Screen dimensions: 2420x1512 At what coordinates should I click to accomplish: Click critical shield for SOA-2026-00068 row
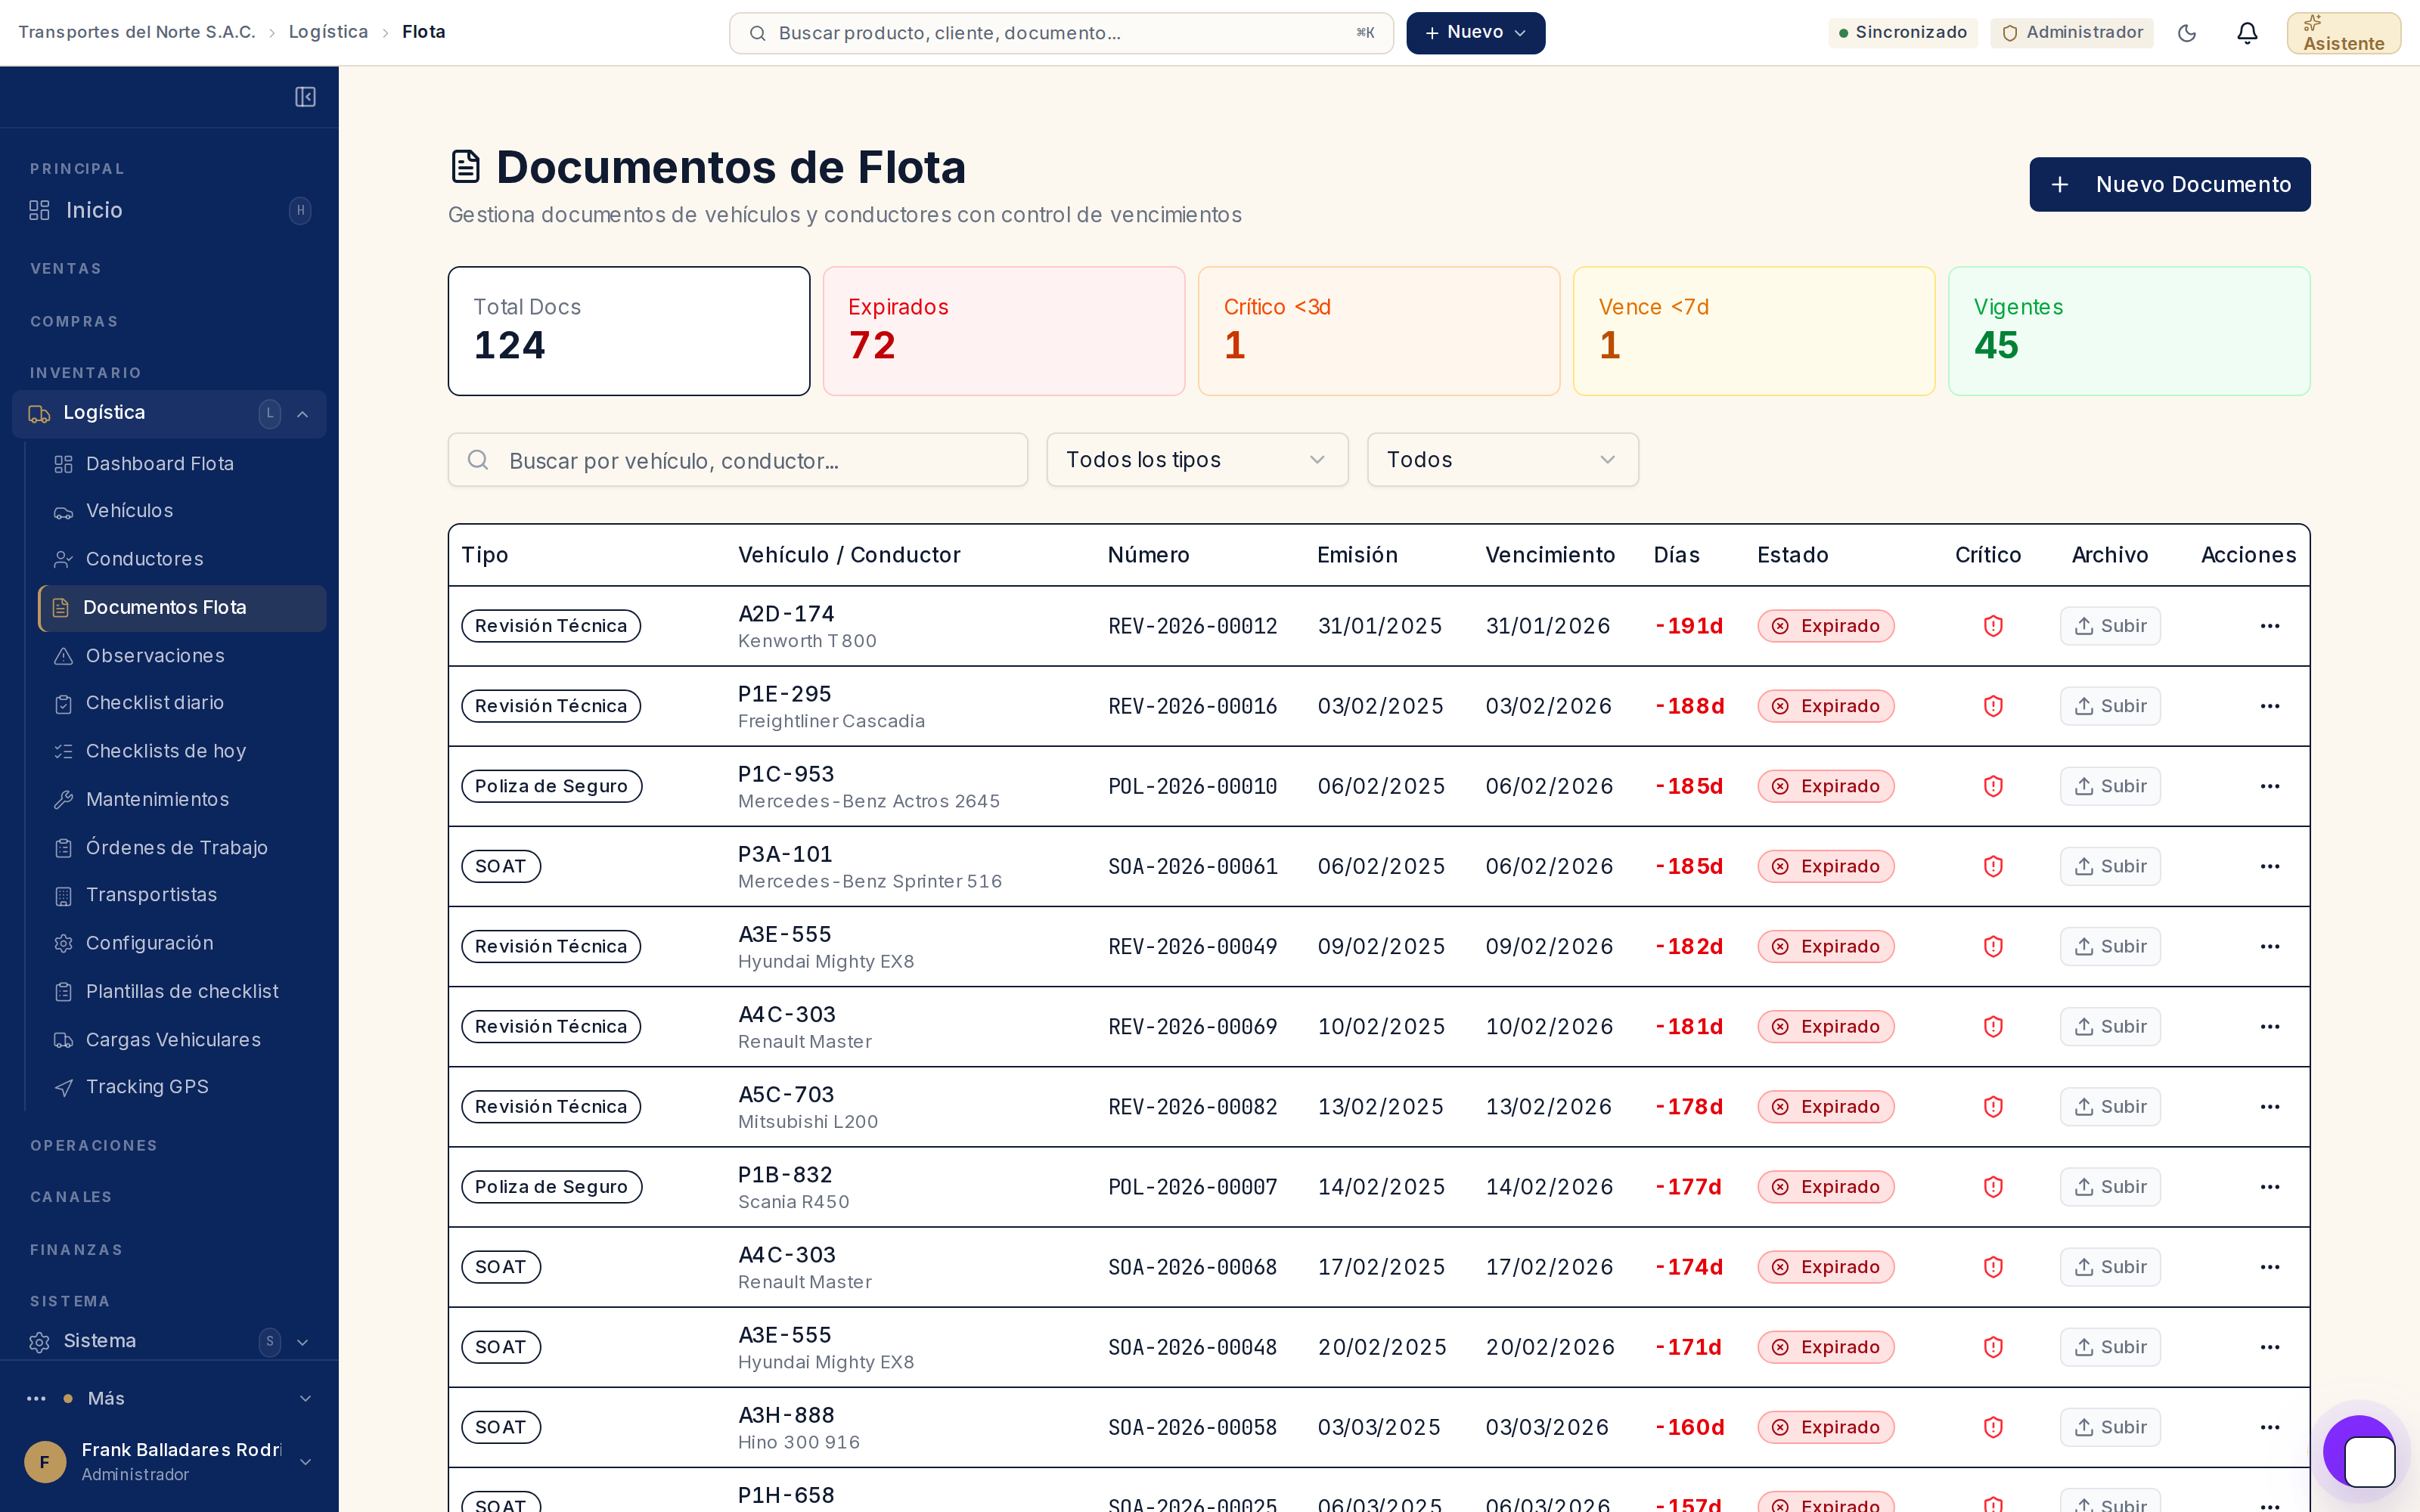click(x=1993, y=1267)
